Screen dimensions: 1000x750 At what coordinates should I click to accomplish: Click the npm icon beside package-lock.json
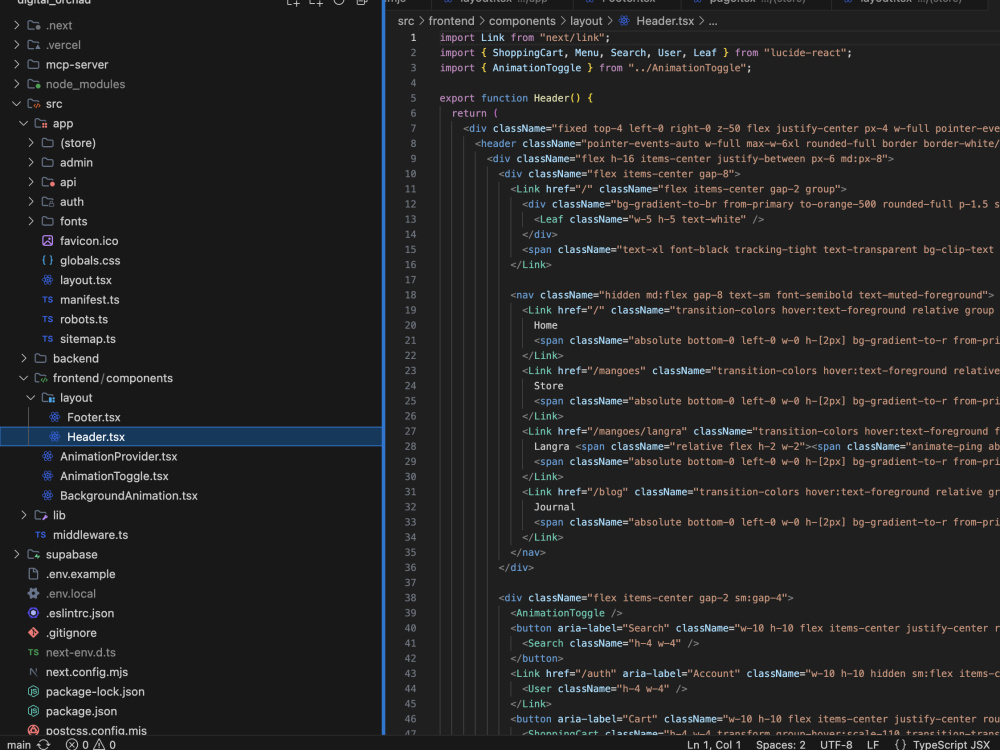[33, 691]
